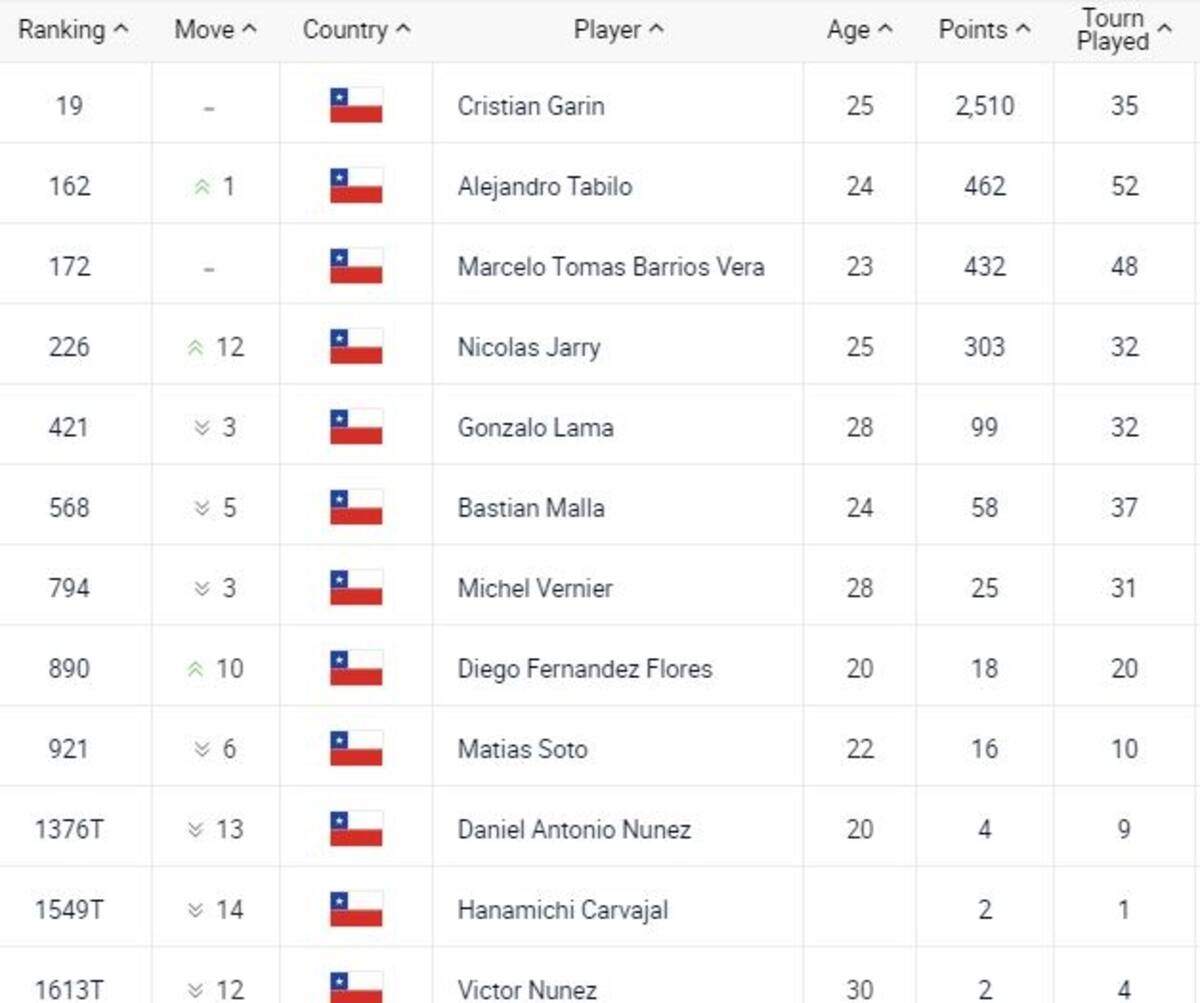Sort table by Move column
Viewport: 1200px width, 1003px height.
click(x=215, y=30)
